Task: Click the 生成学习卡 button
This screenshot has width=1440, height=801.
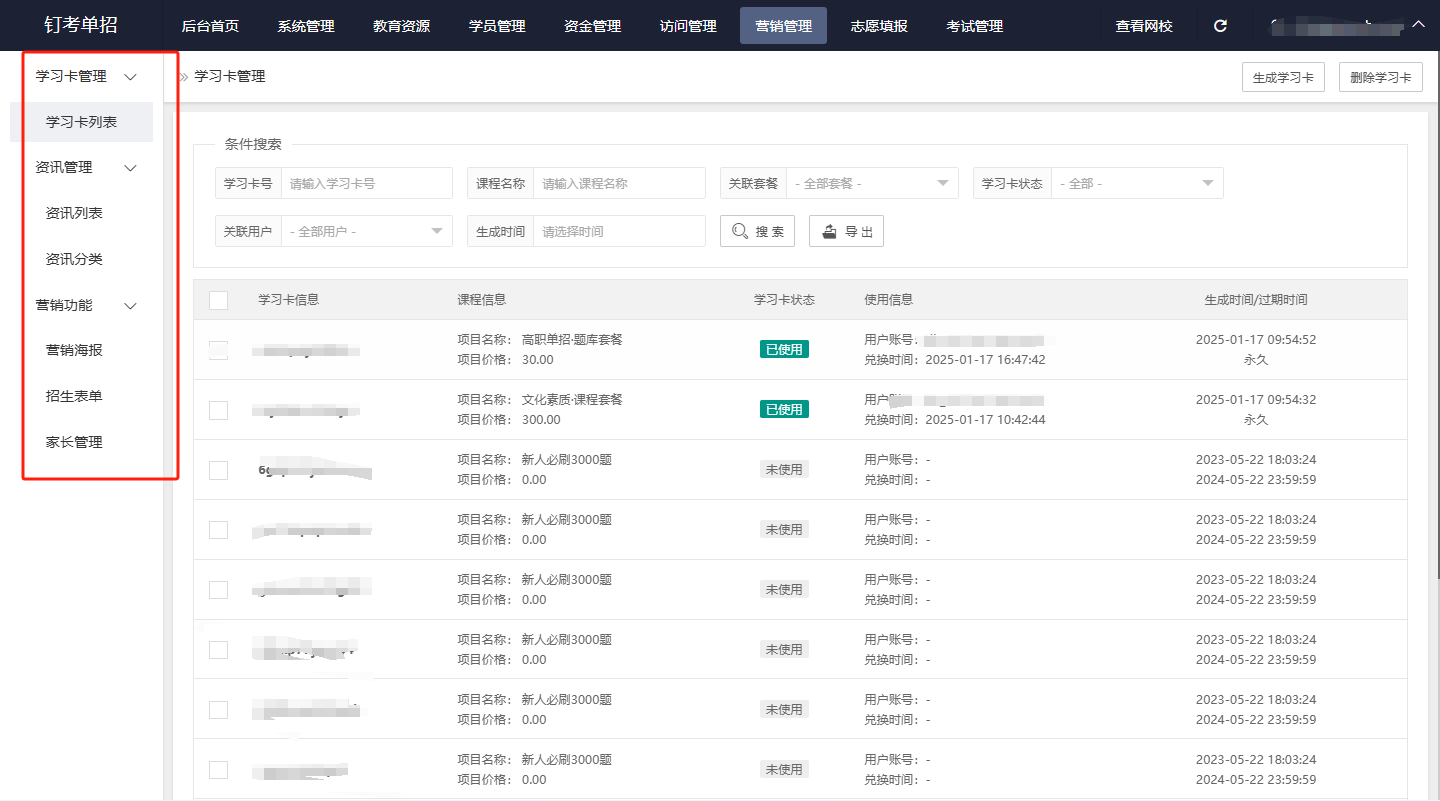Action: [x=1283, y=76]
